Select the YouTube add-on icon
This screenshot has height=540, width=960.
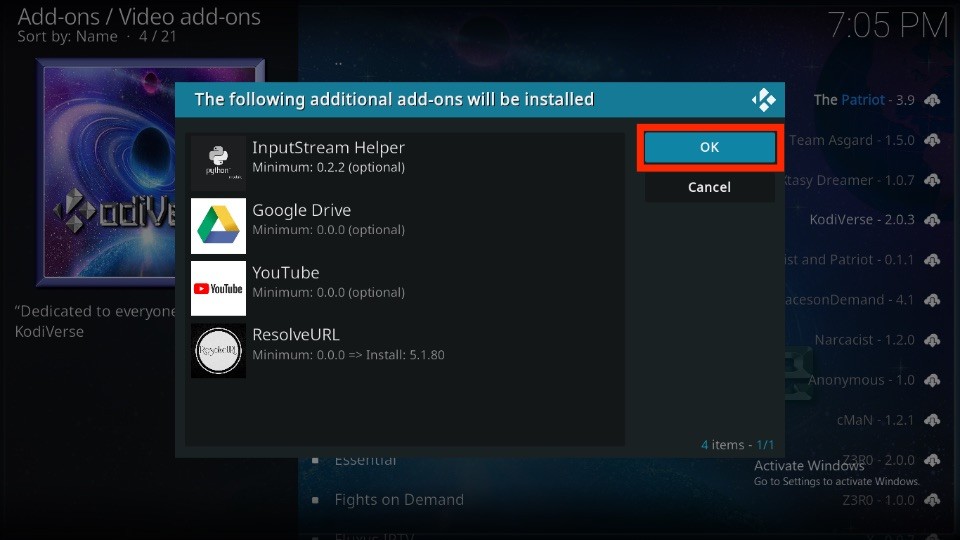[x=218, y=288]
